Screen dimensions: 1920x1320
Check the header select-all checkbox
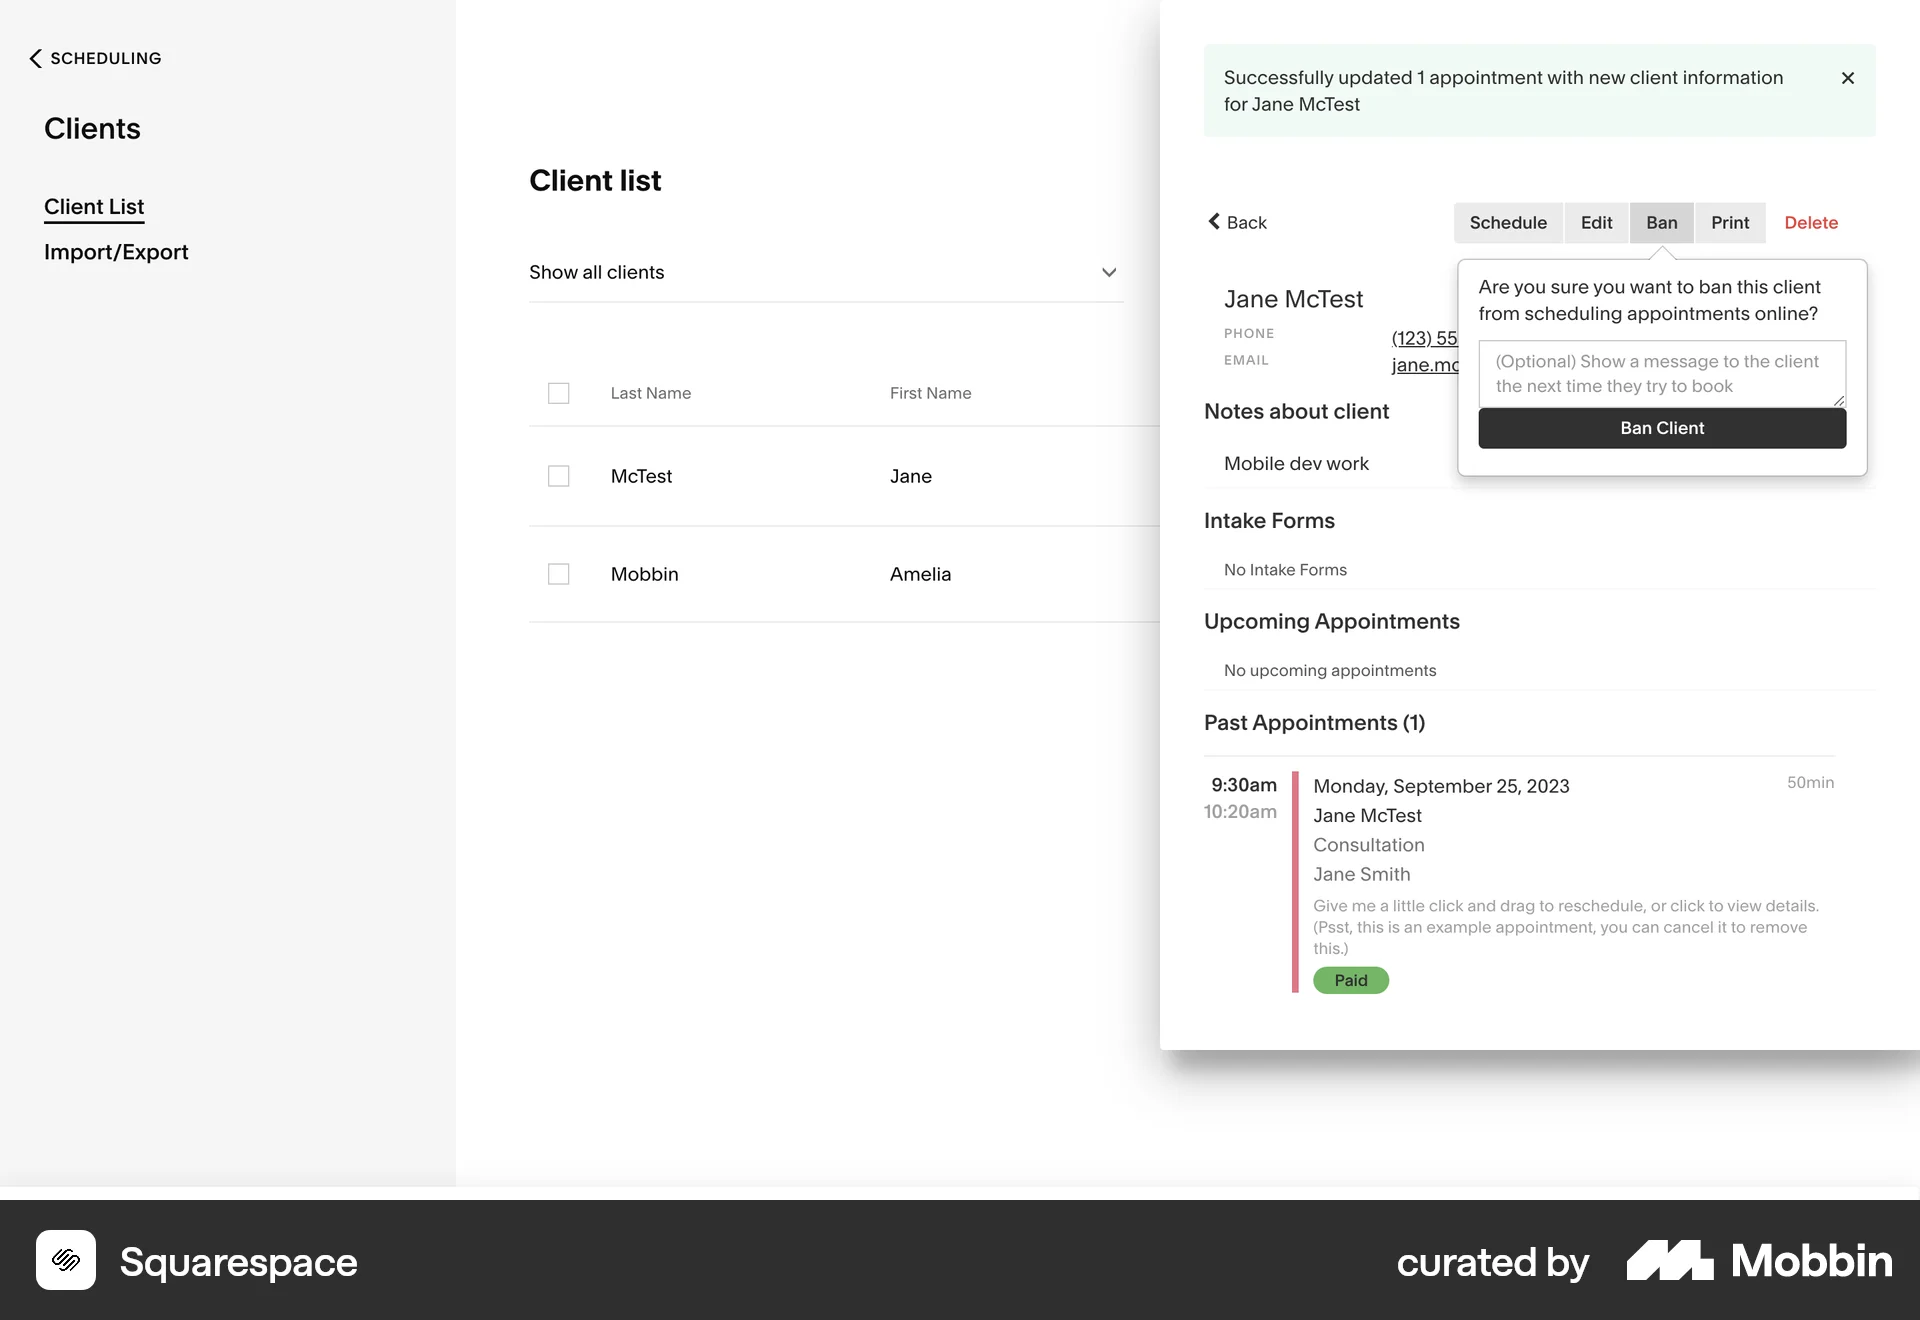pyautogui.click(x=559, y=393)
